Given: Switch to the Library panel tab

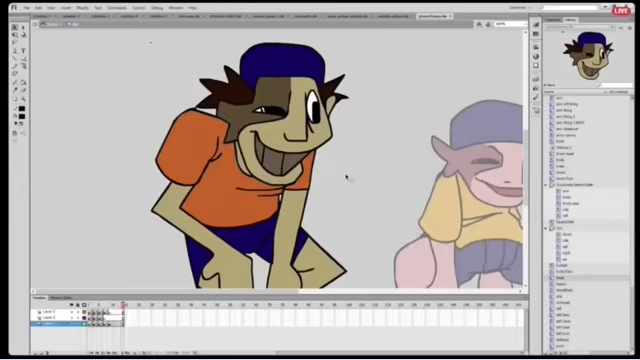Looking at the screenshot, I should (571, 20).
